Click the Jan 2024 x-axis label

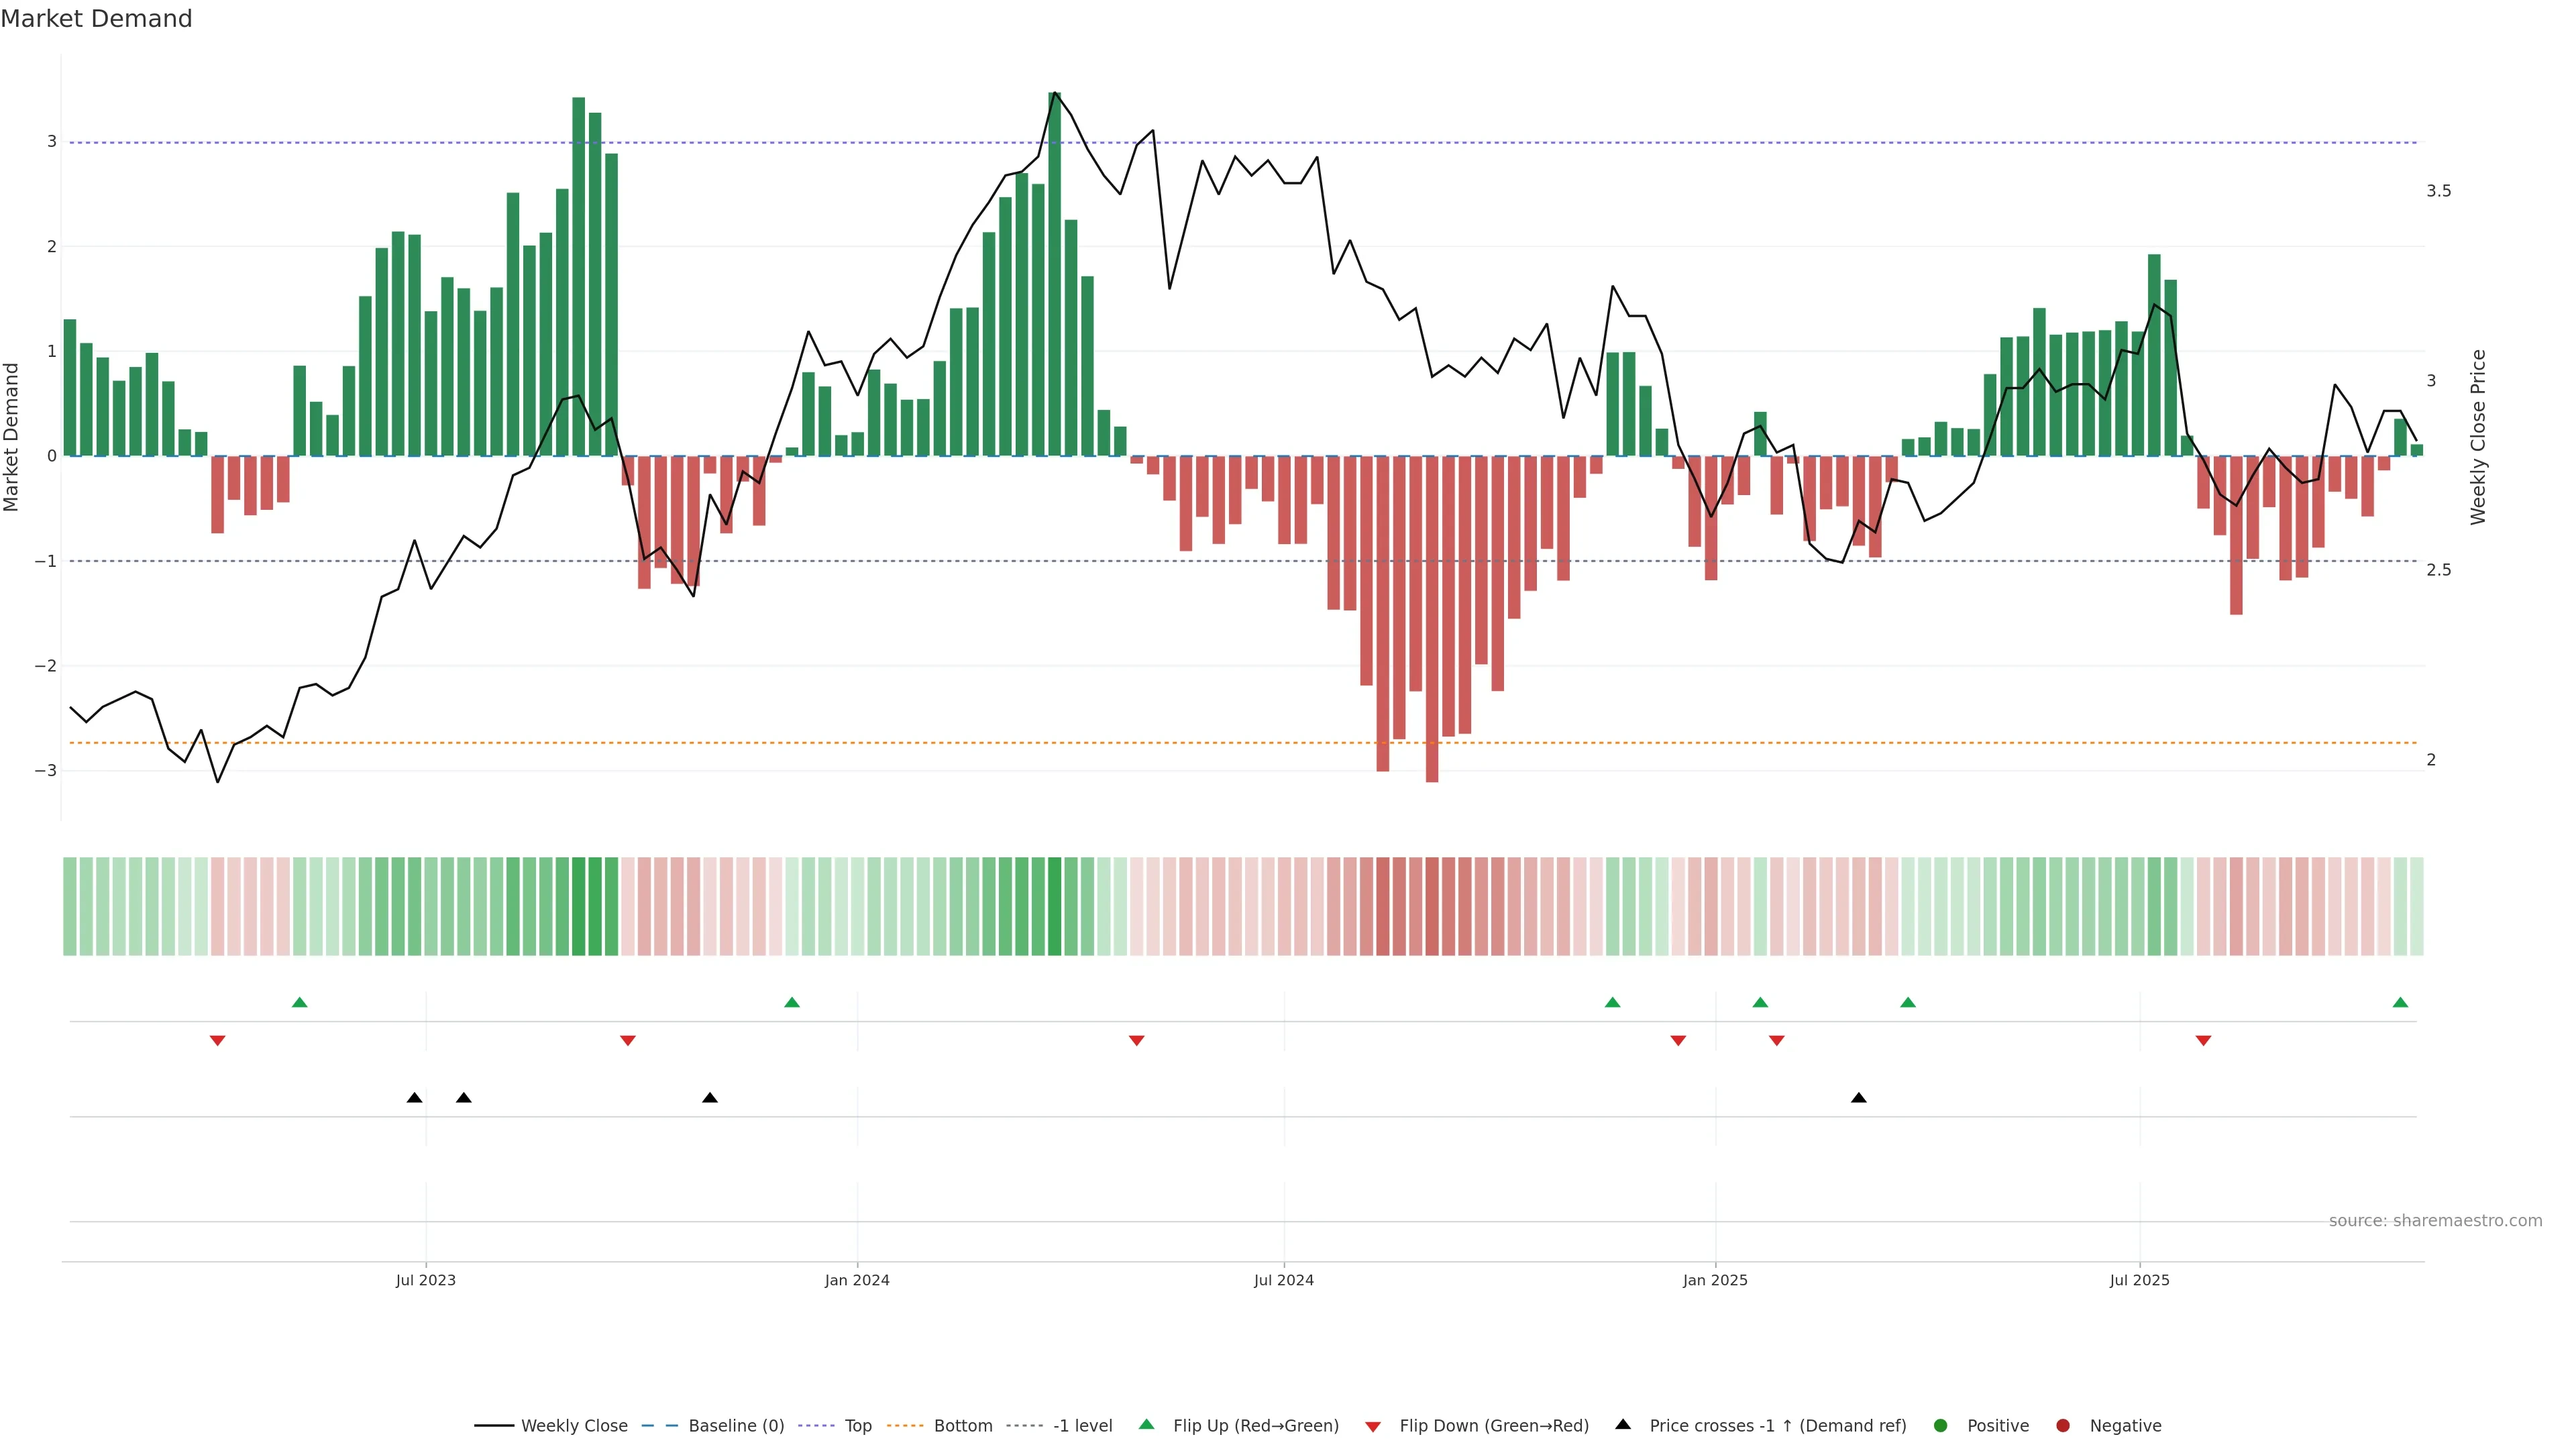[x=857, y=1281]
